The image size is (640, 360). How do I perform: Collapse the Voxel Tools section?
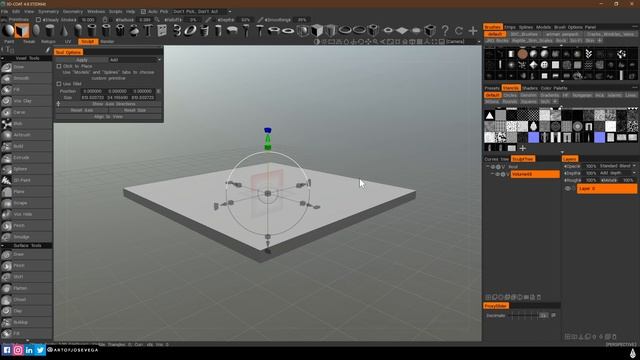tap(3, 58)
